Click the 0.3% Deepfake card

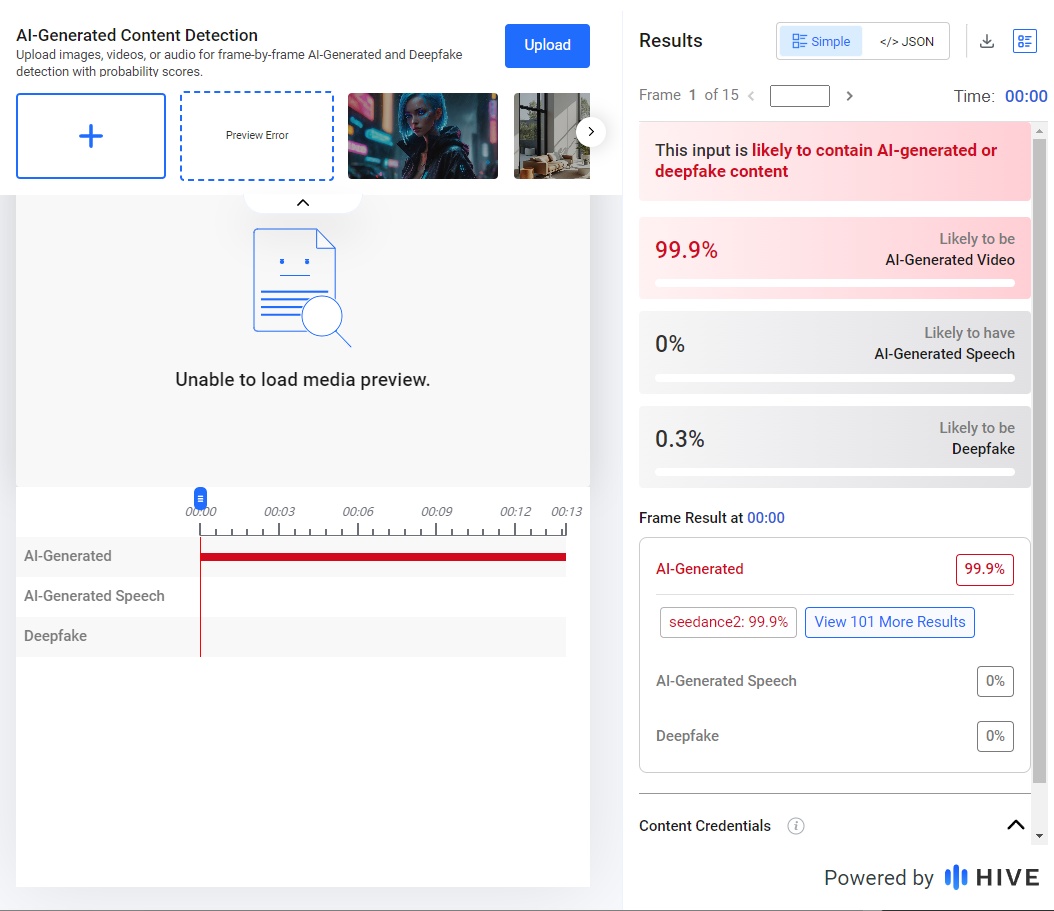pos(834,447)
